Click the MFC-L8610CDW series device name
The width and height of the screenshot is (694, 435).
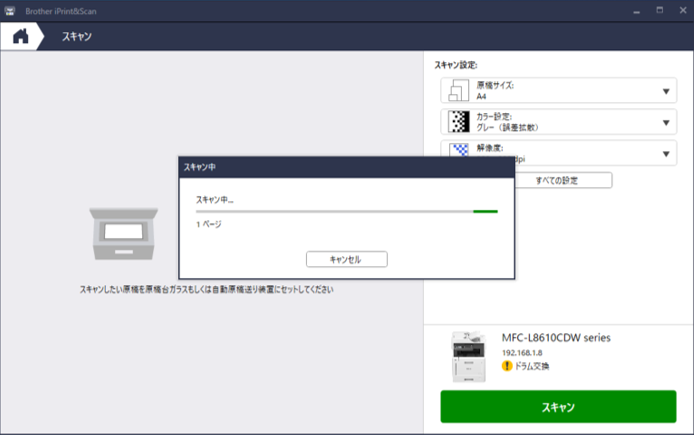coord(556,338)
